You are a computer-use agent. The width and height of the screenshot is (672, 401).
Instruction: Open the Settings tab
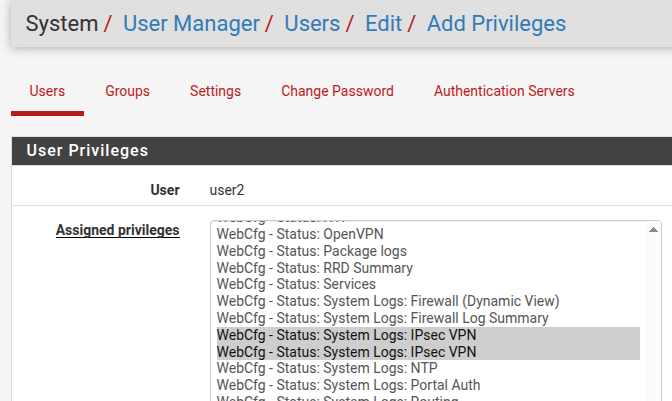click(215, 91)
